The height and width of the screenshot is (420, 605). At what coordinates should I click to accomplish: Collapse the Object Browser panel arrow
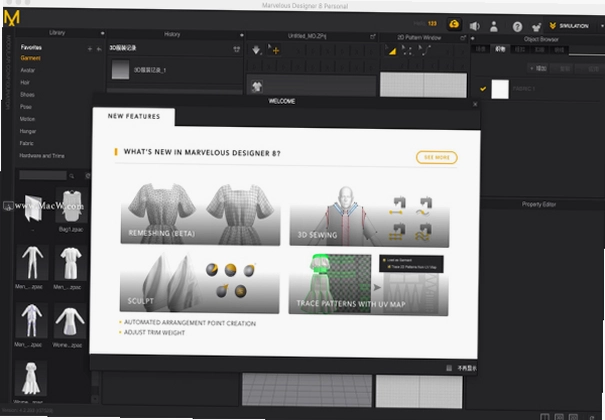coord(472,38)
